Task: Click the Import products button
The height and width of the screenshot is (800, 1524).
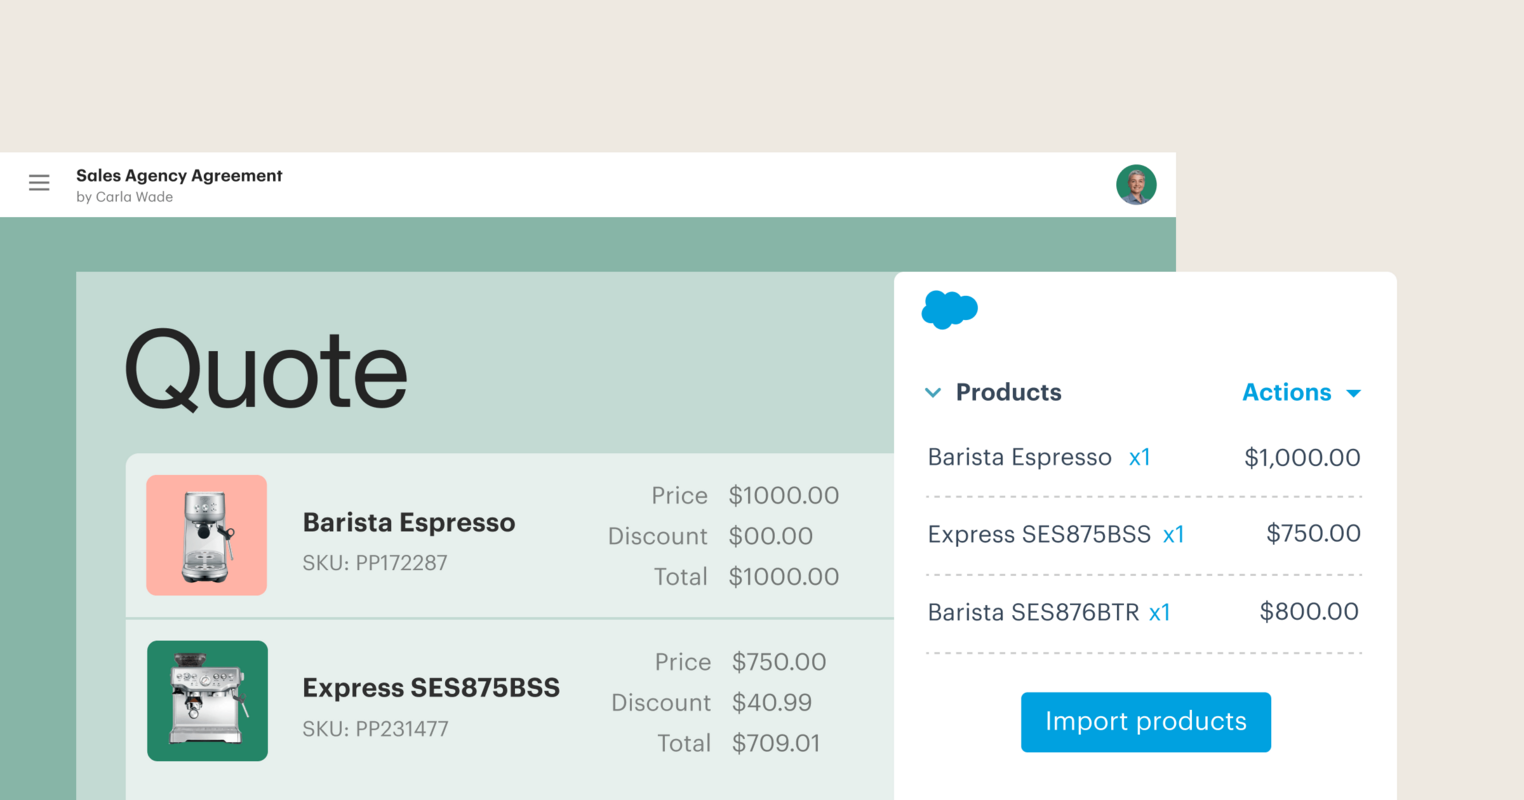Action: (1145, 722)
